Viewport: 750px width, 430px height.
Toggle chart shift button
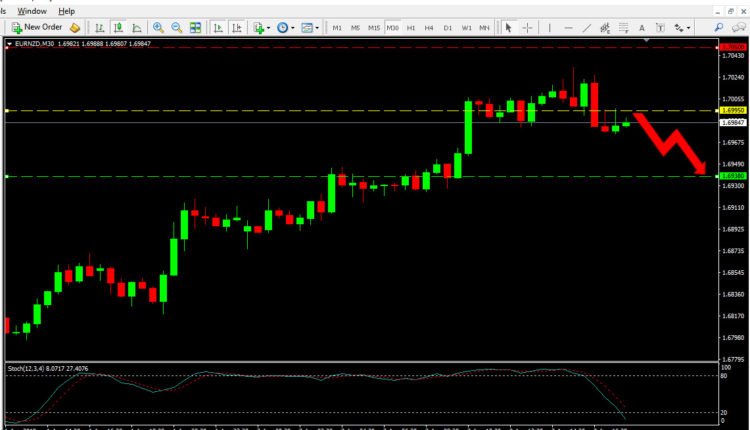237,28
